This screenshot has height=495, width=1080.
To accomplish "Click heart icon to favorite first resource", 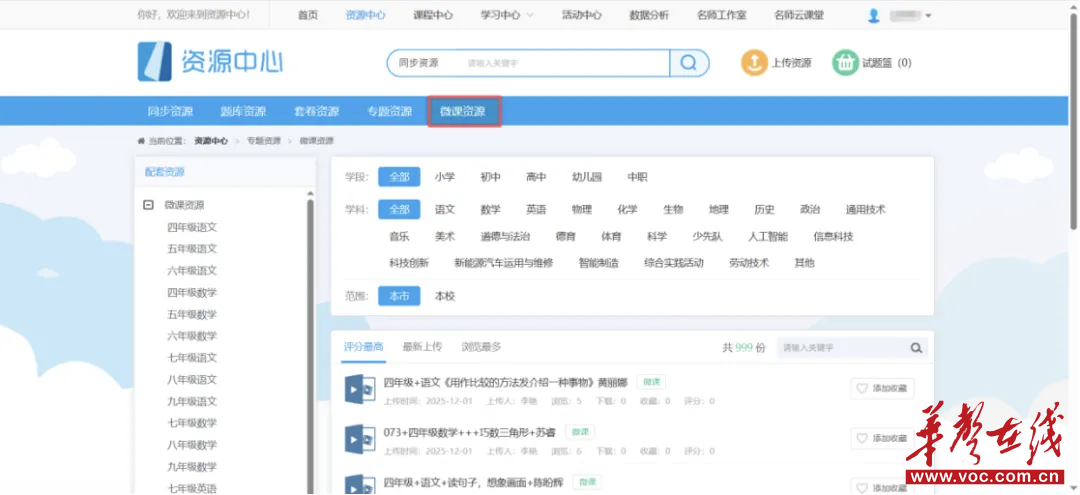I will click(x=862, y=388).
